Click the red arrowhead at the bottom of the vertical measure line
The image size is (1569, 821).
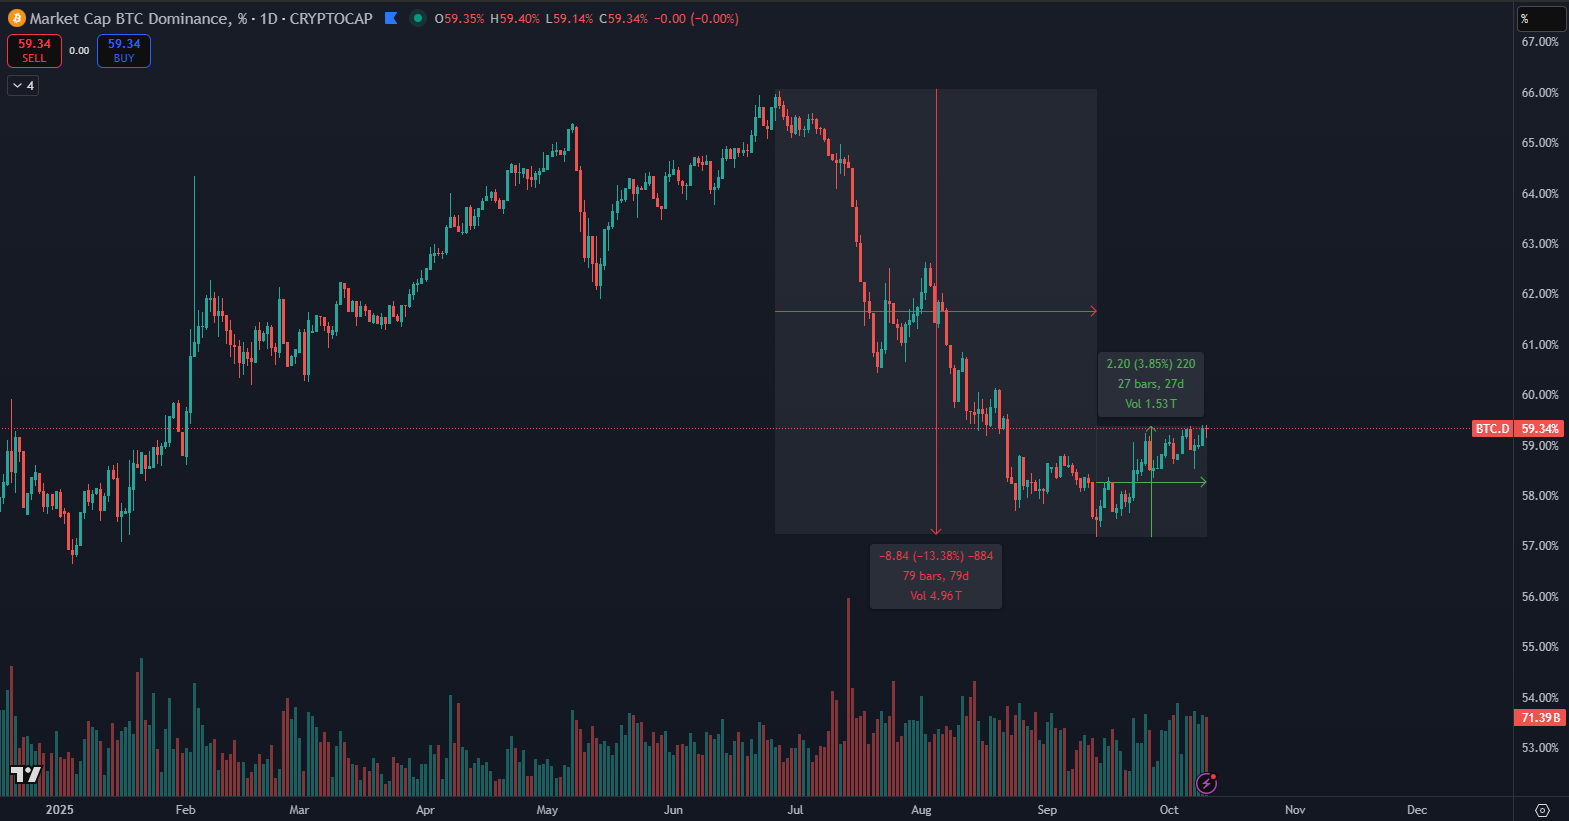936,531
